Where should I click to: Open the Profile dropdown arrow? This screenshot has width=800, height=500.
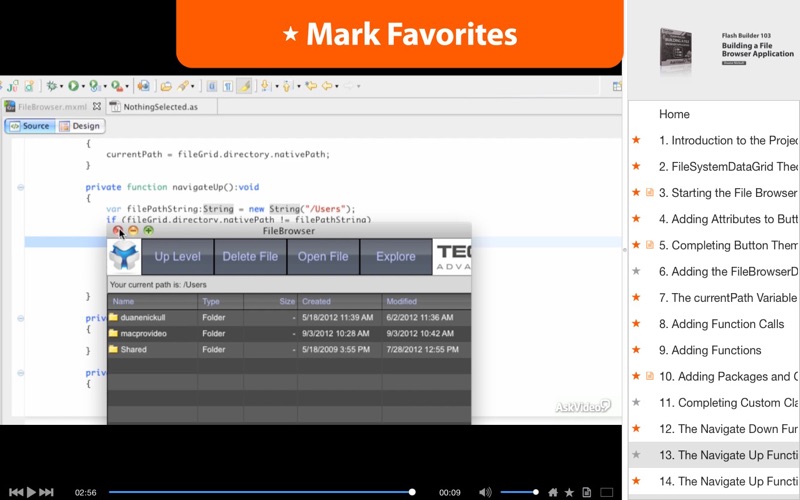click(105, 86)
